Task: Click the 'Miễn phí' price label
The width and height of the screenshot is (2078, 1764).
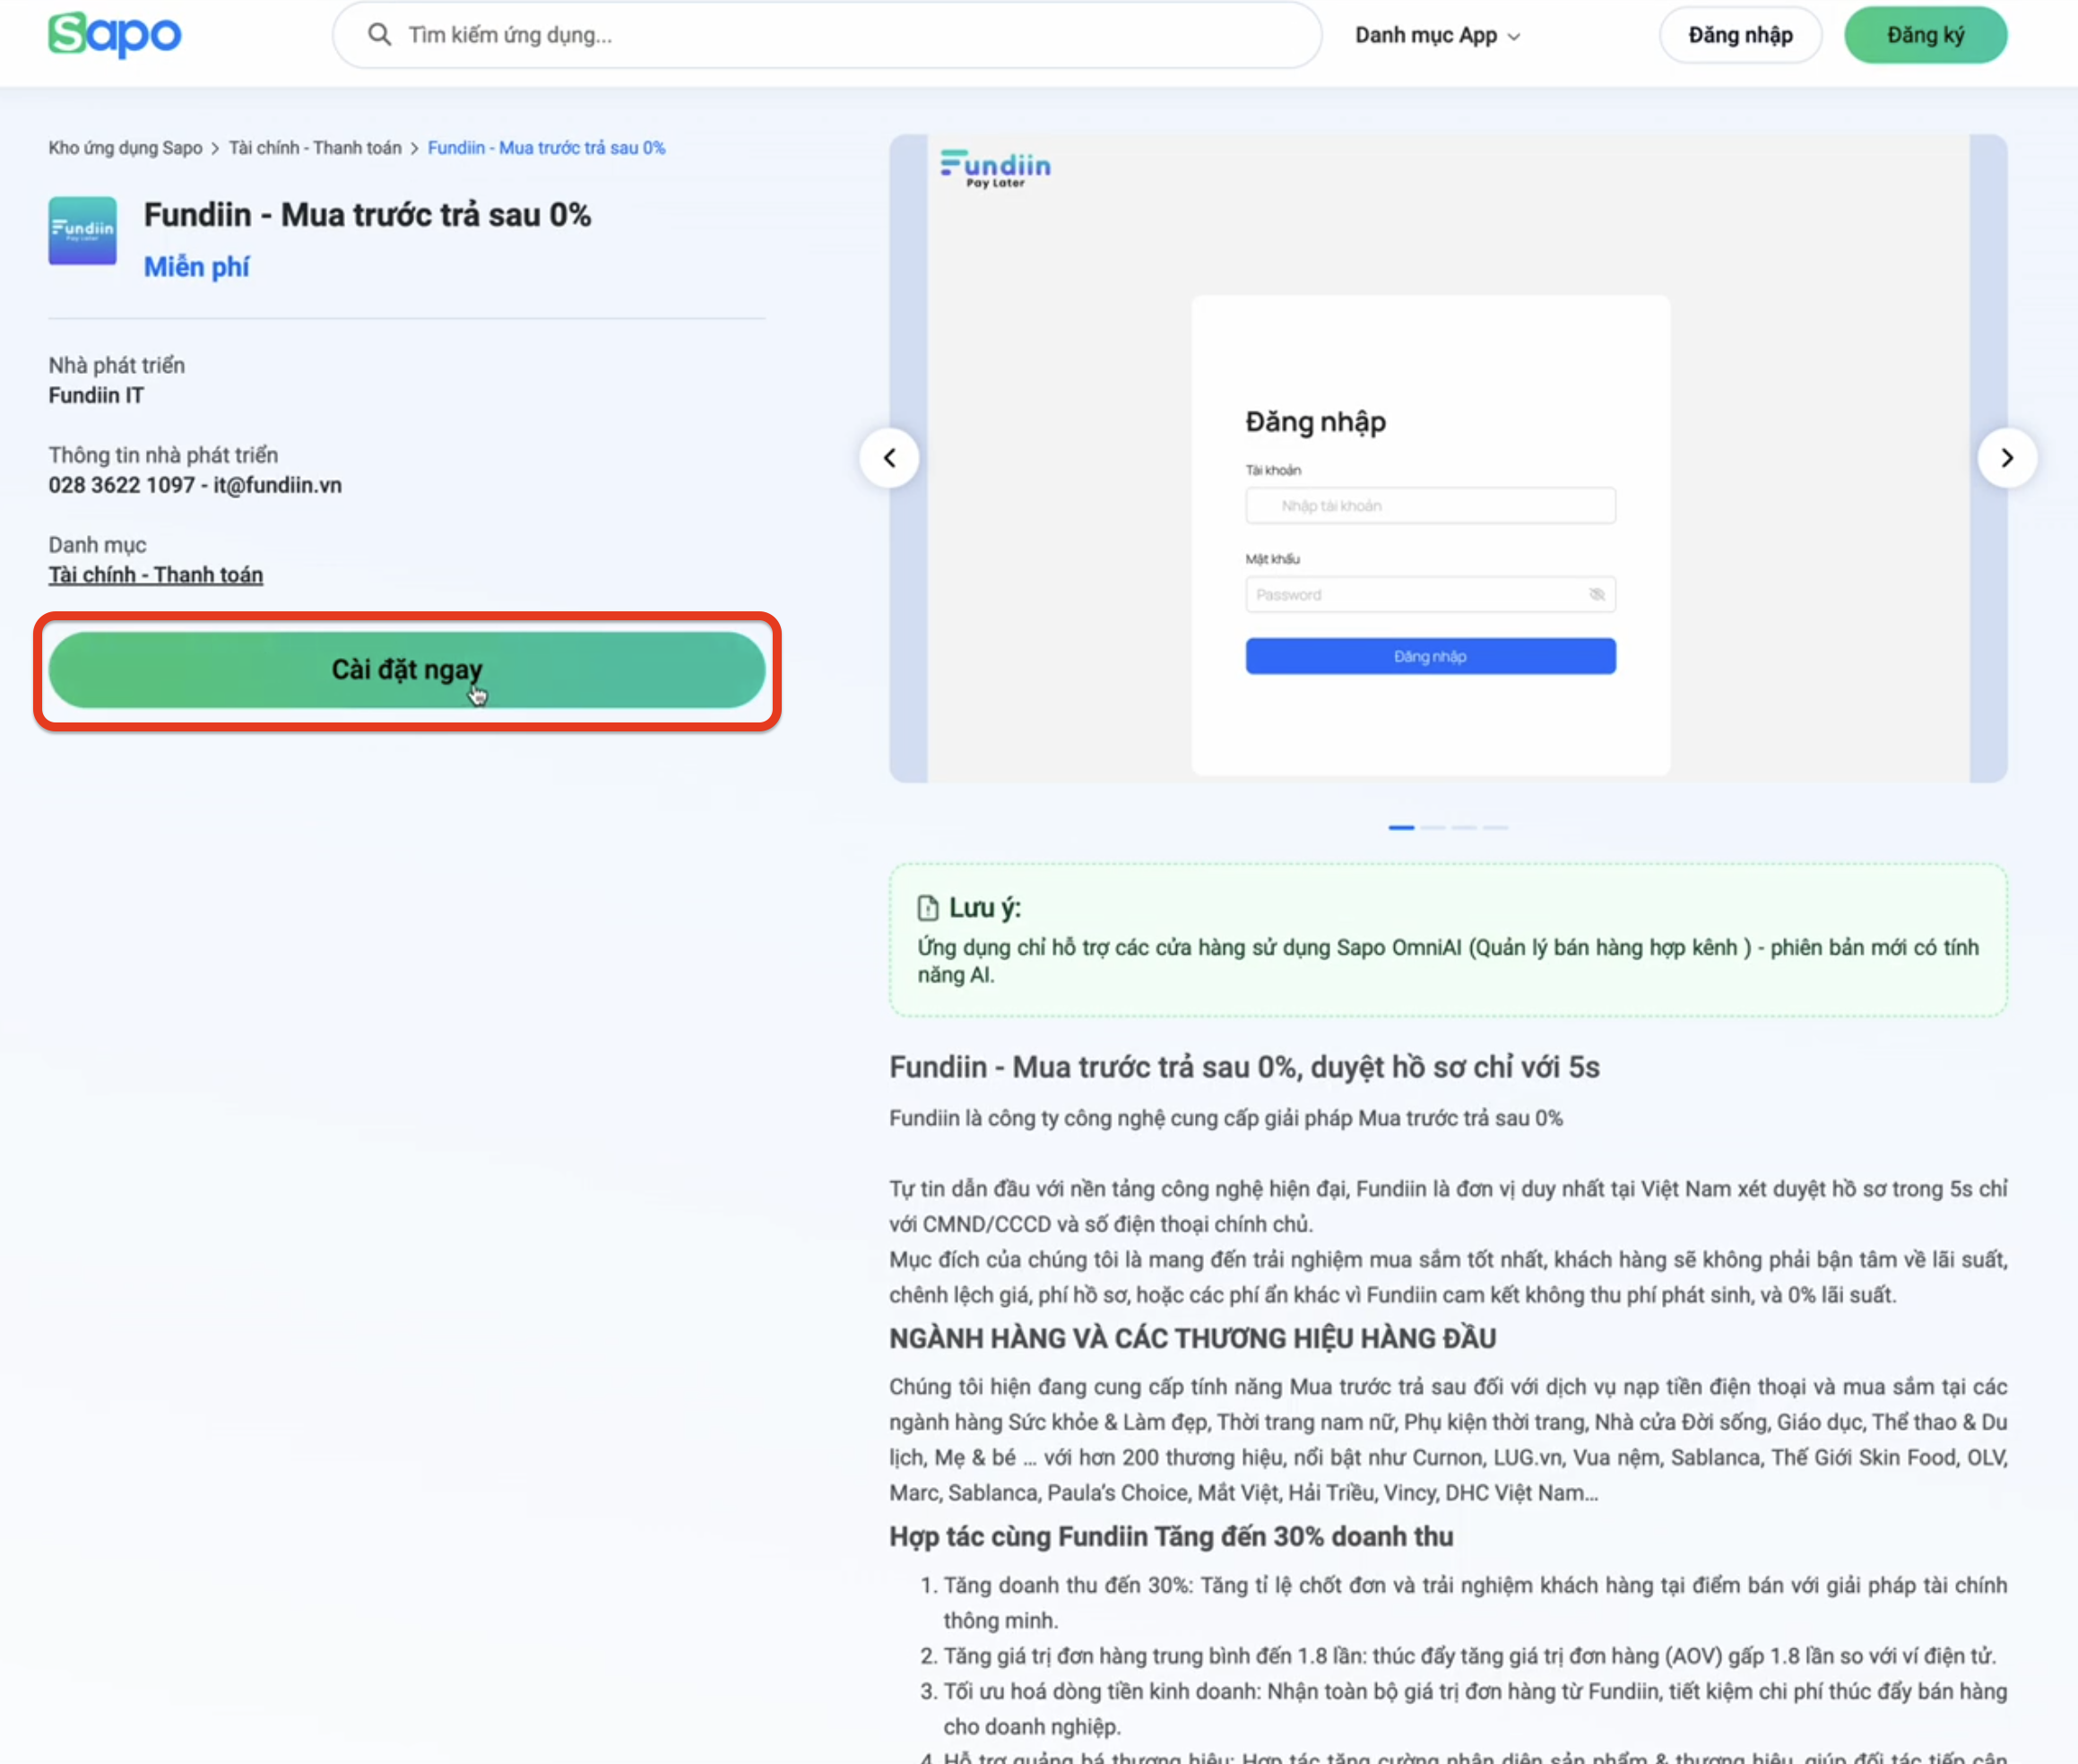Action: click(x=196, y=267)
